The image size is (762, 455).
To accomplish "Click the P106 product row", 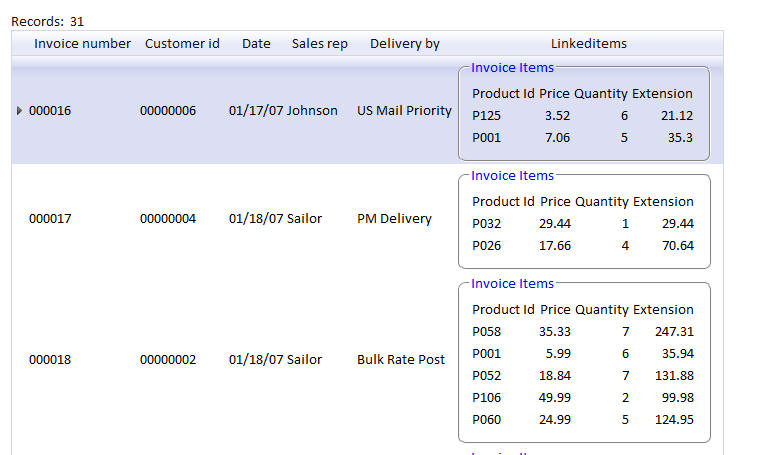I will pyautogui.click(x=583, y=398).
